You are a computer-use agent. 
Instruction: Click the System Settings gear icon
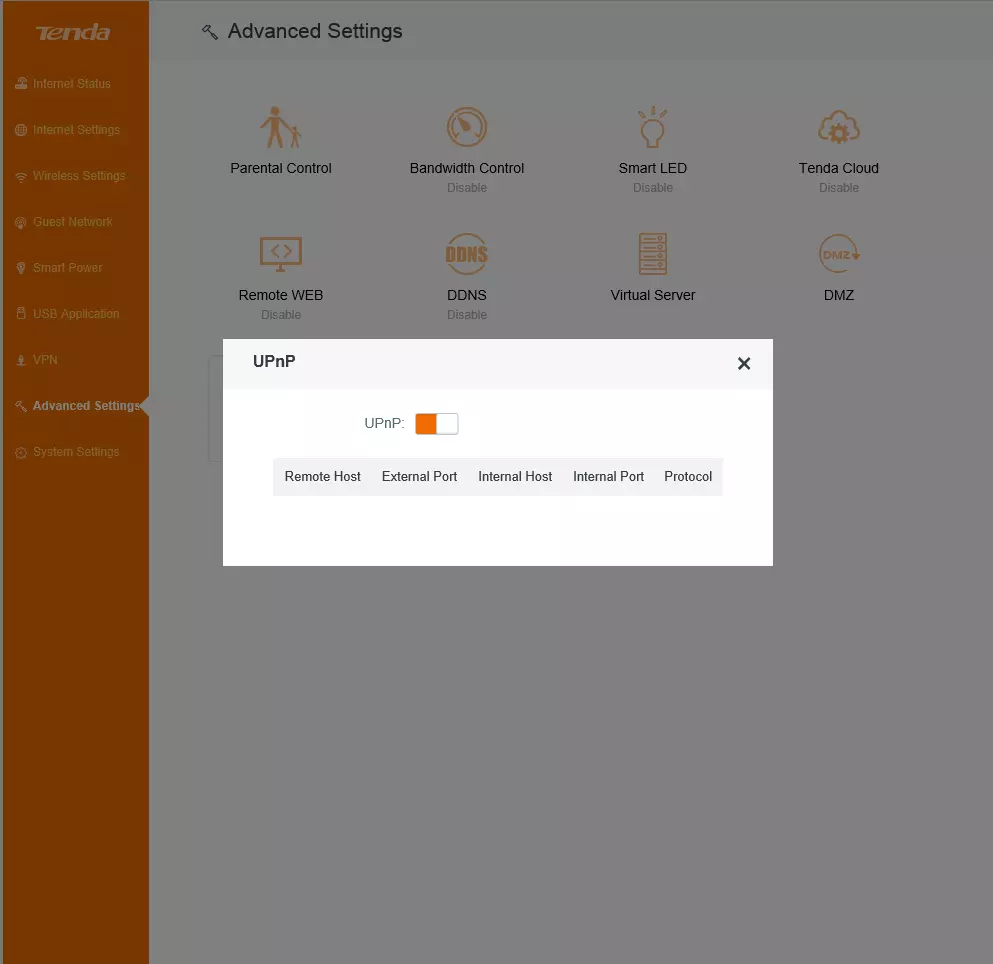[21, 452]
